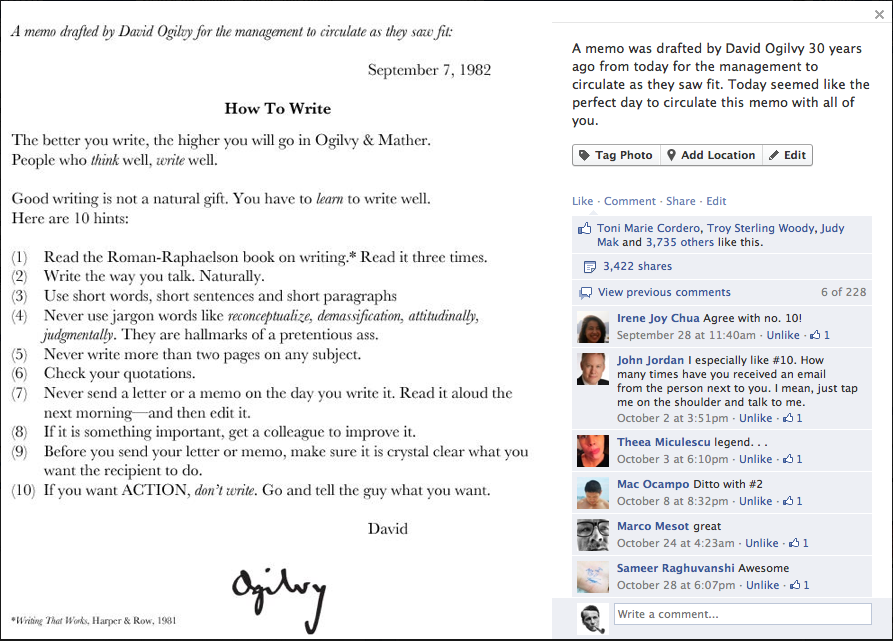Click your profile picture beside the comment box
This screenshot has height=641, width=893.
[x=593, y=619]
